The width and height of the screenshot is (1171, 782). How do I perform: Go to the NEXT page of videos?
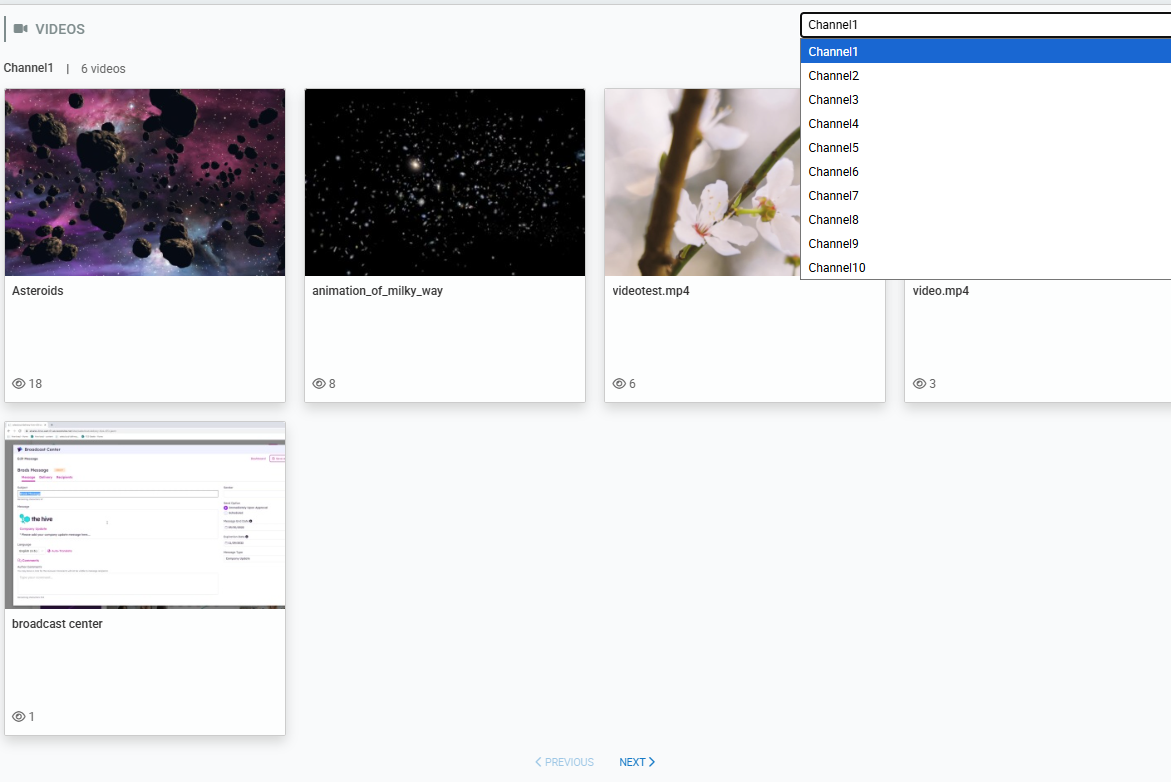click(x=637, y=762)
